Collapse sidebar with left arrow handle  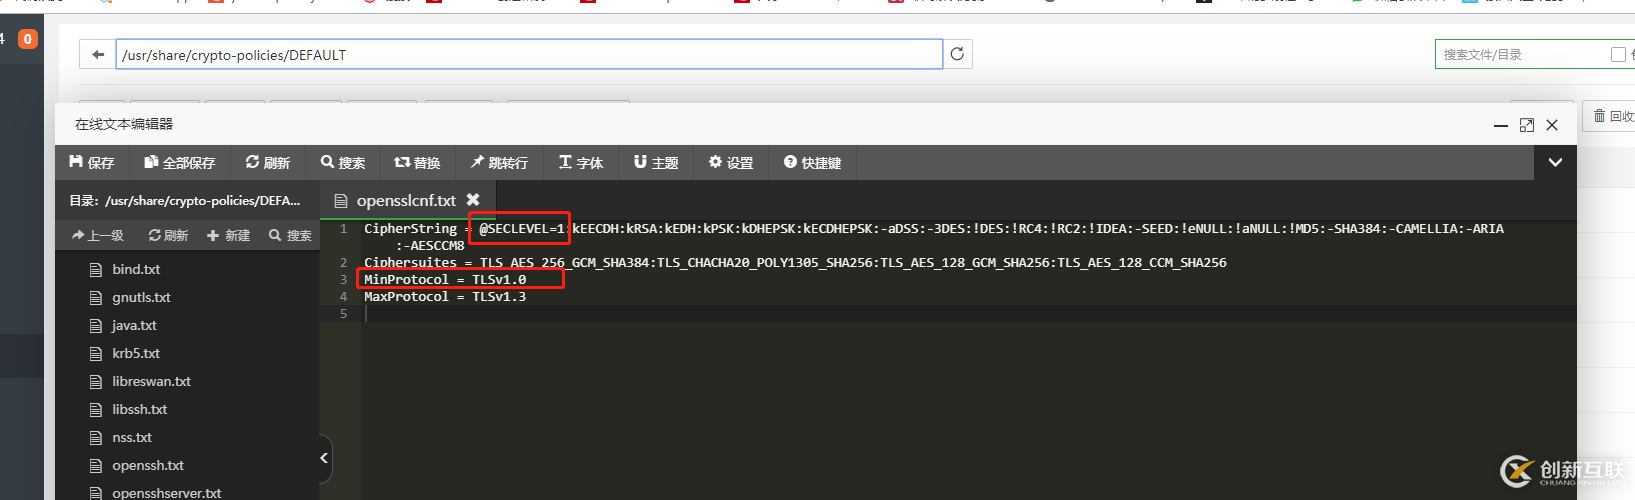325,458
